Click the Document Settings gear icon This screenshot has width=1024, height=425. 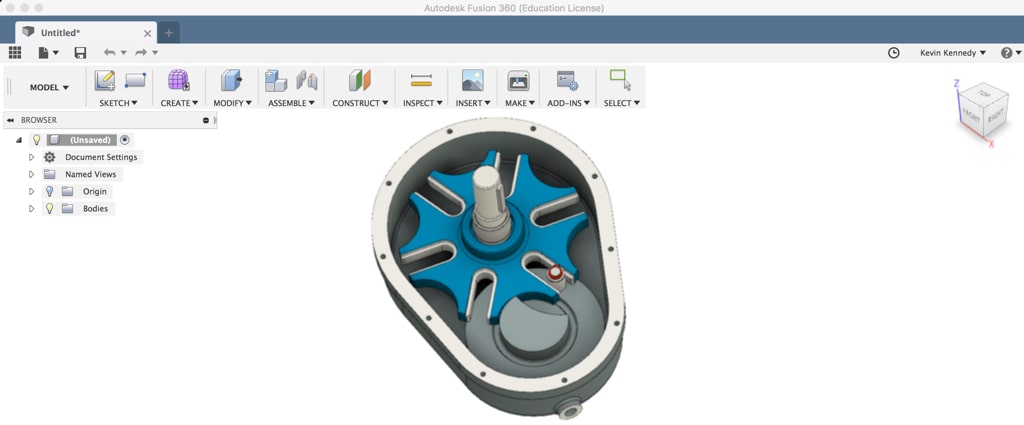(50, 157)
